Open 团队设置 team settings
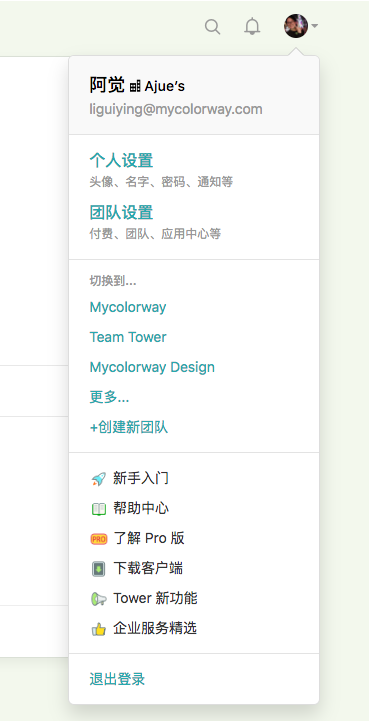Screen dimensions: 369x721 (121, 212)
